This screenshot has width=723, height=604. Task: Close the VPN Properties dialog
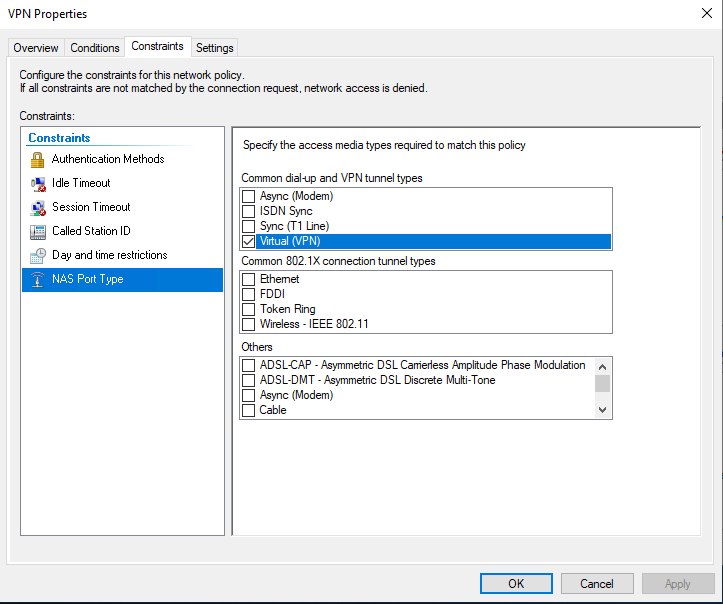click(x=706, y=13)
